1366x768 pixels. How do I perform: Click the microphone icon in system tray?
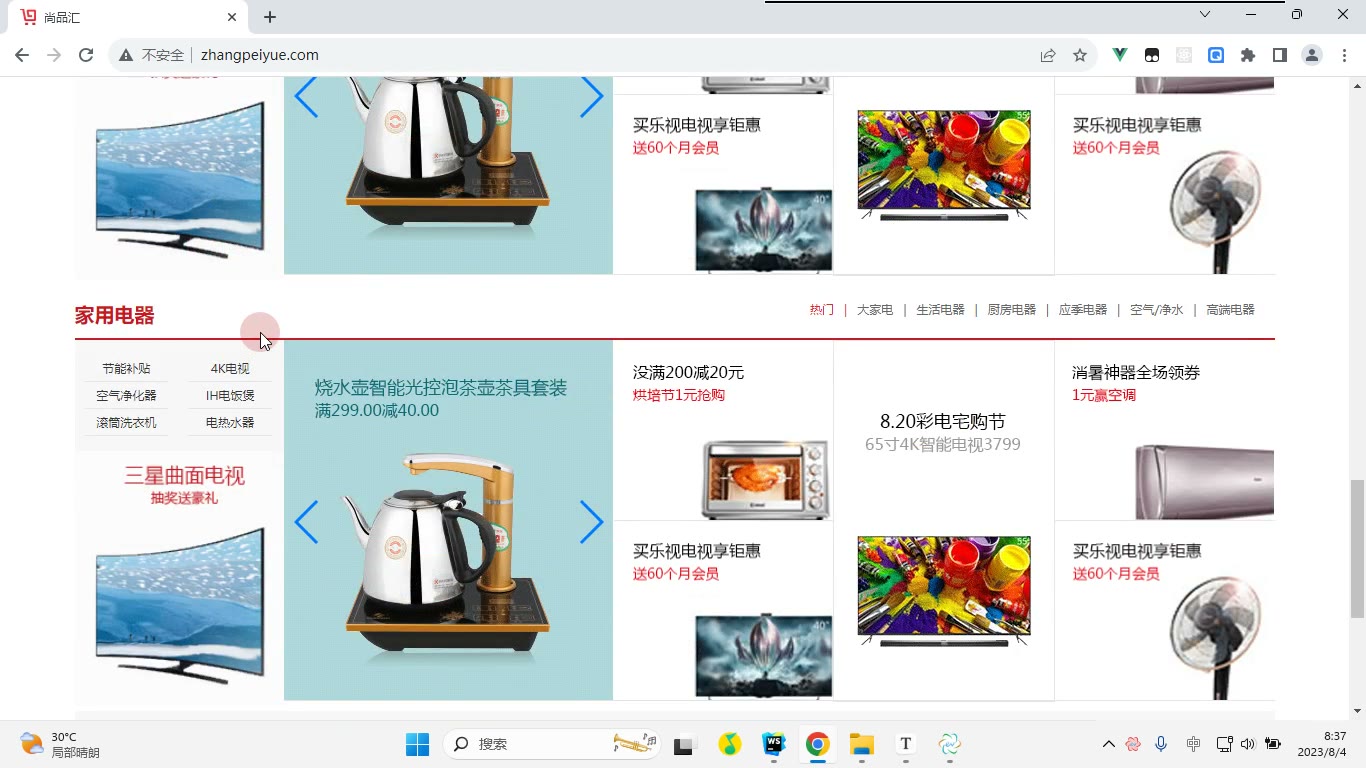(1161, 744)
